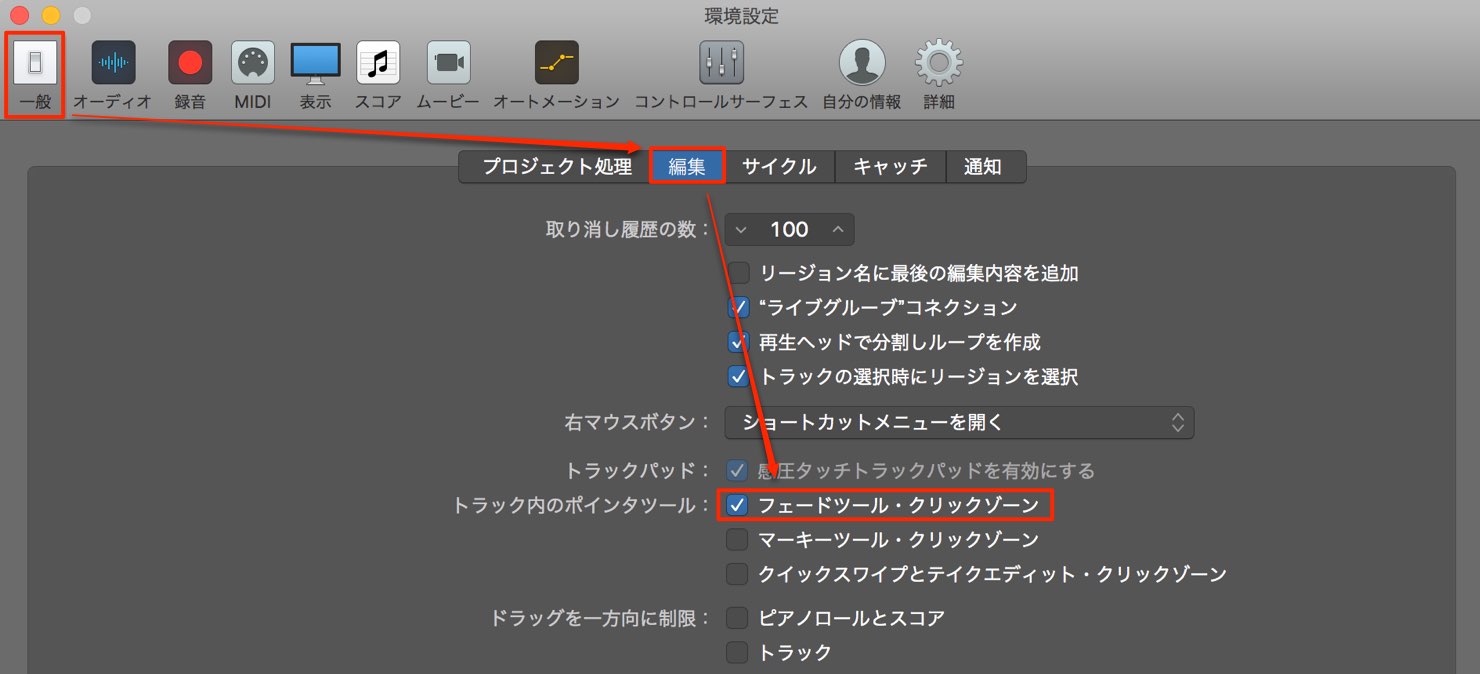Viewport: 1480px width, 674px height.
Task: Enable ピアノロールとスコア drag limit checkbox
Action: [x=738, y=618]
